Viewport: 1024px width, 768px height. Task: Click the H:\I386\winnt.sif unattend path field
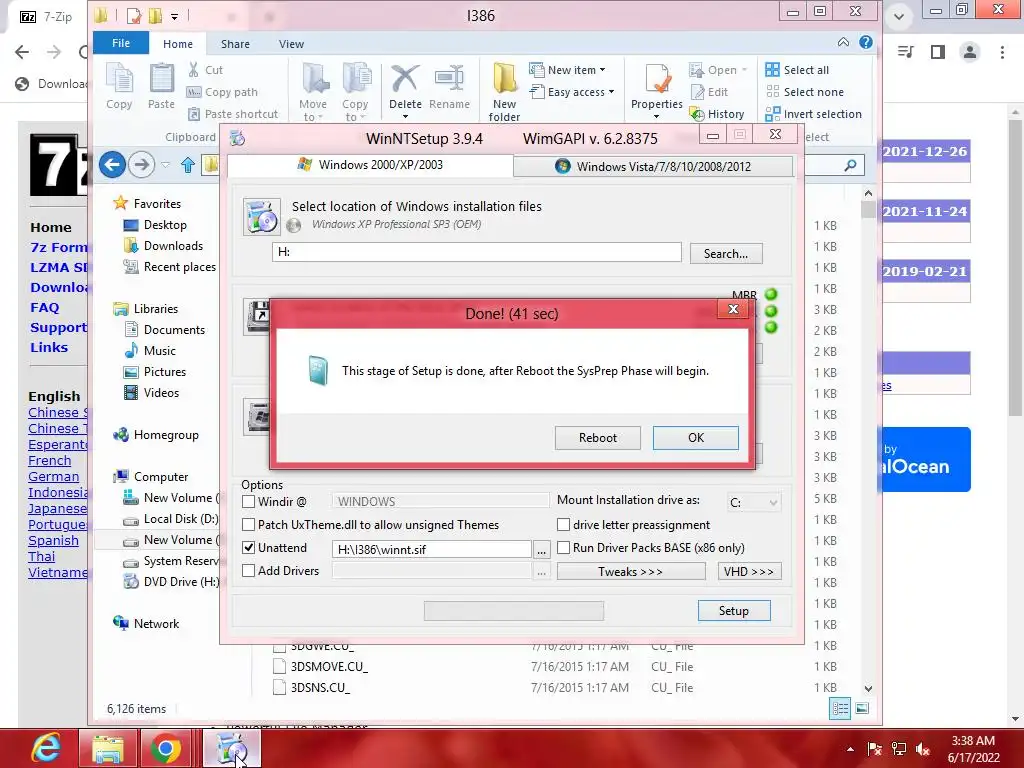(431, 550)
